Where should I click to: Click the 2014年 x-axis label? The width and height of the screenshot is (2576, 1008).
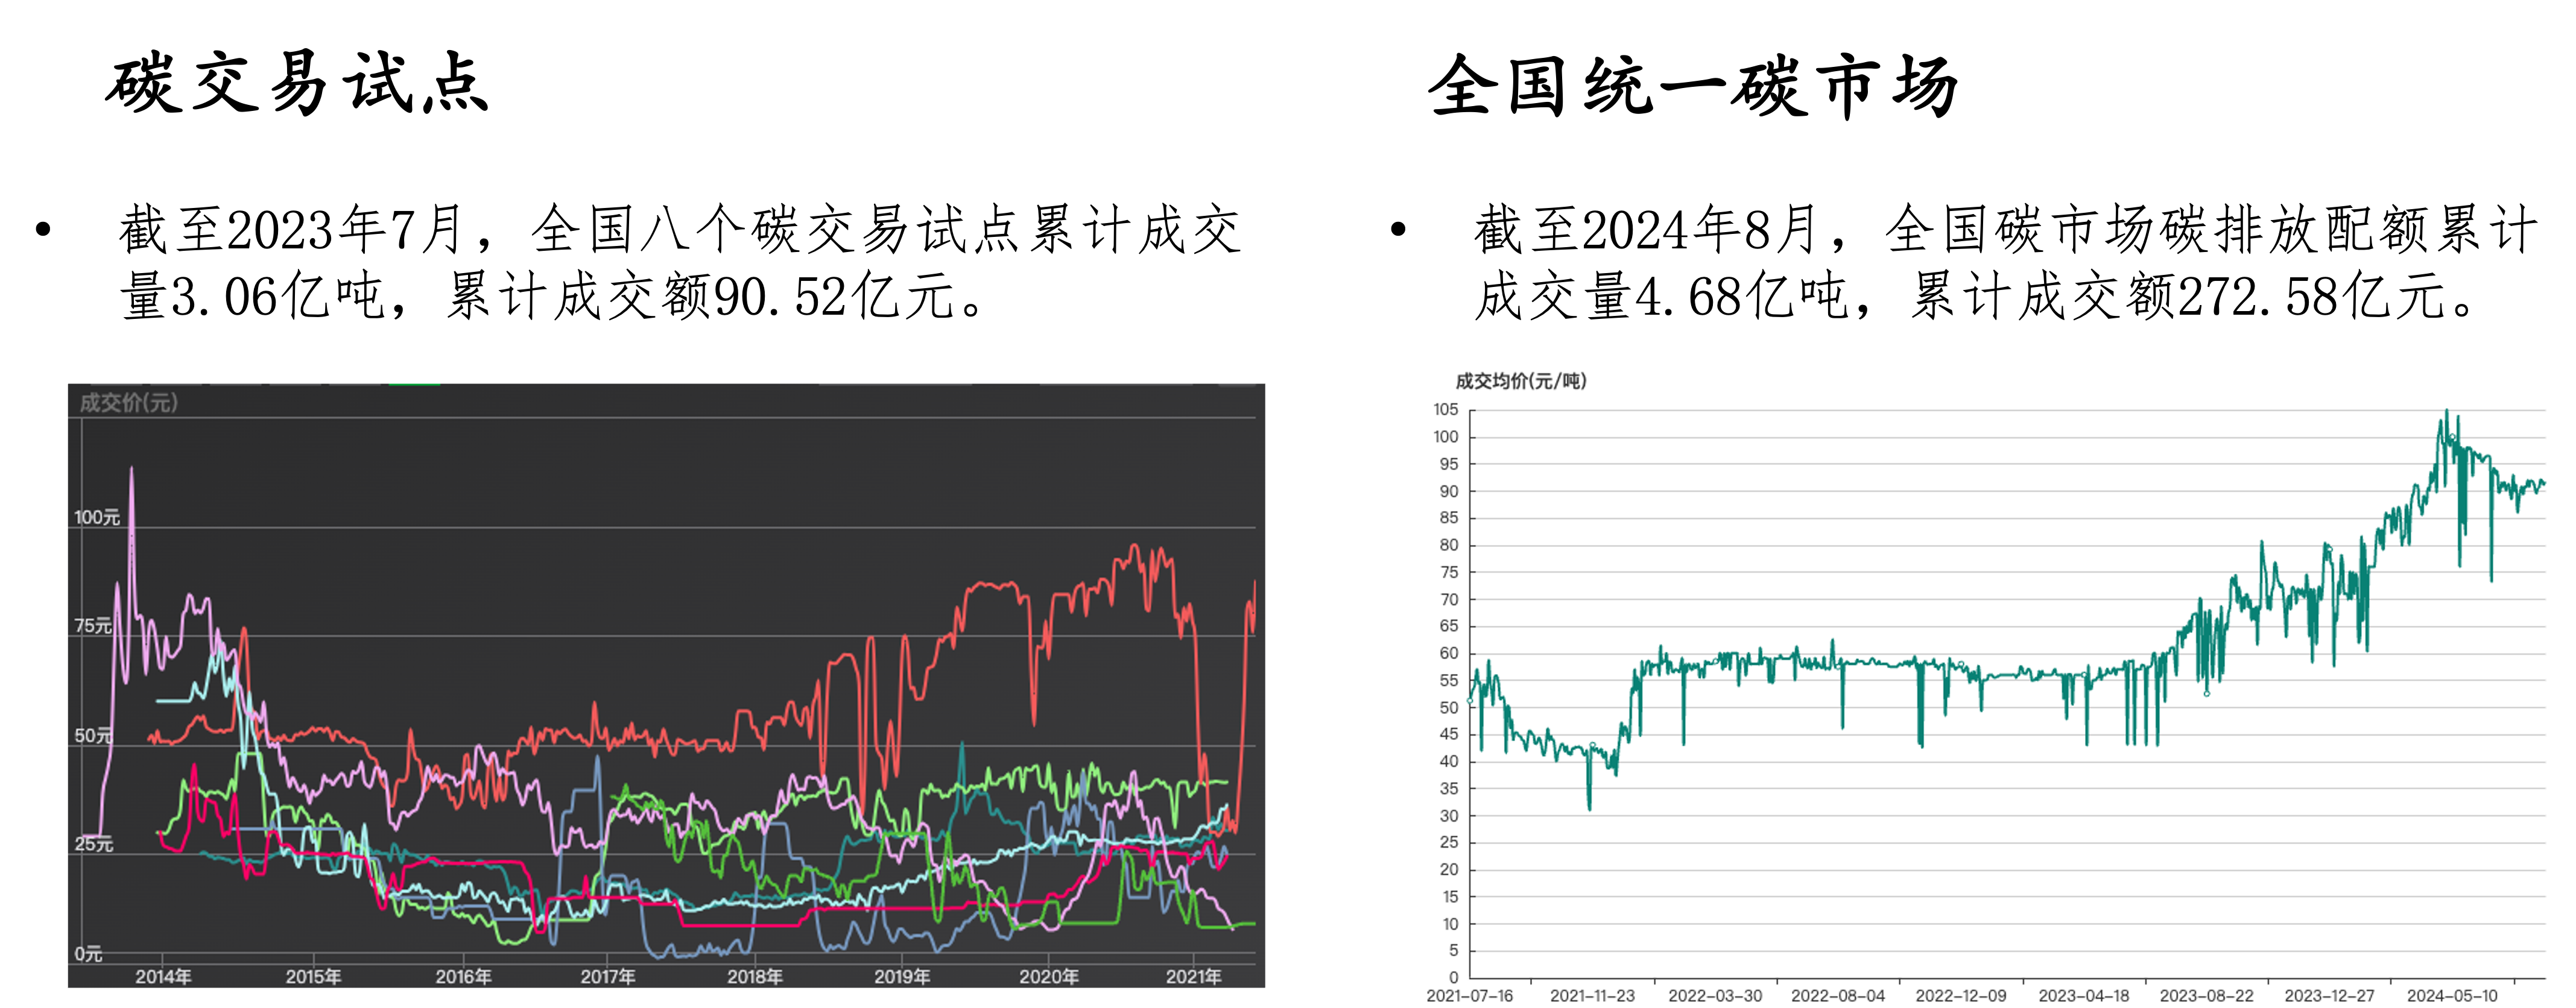click(163, 976)
